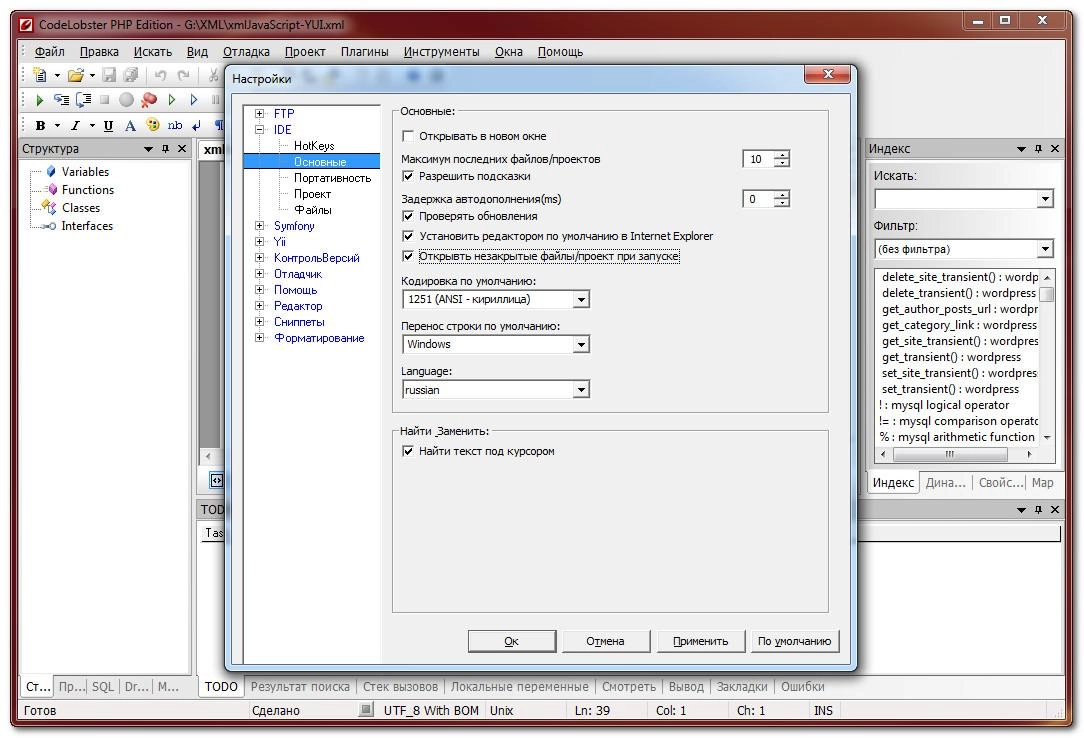
Task: Check 'Открывать в новом окне'
Action: 408,136
